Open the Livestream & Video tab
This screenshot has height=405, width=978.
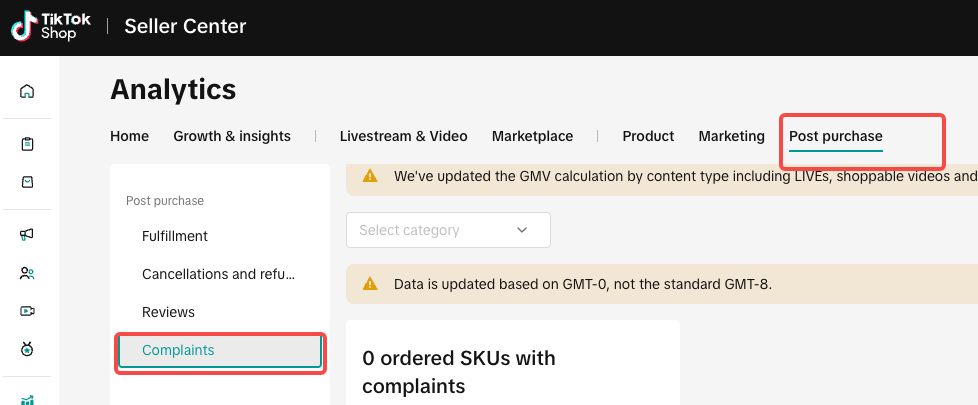404,136
